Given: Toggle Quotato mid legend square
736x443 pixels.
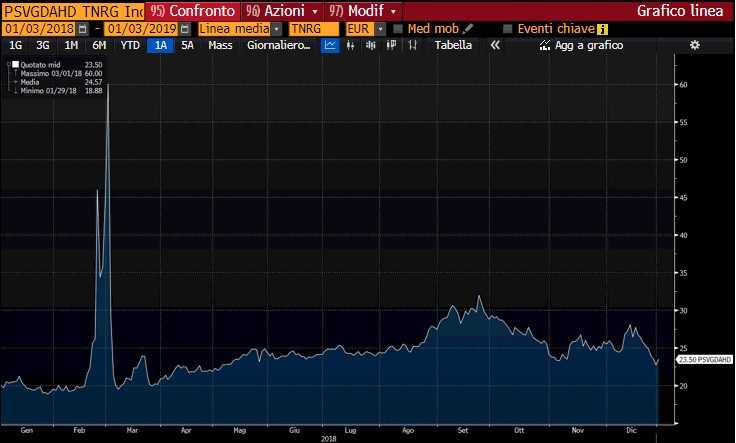Looking at the screenshot, I should coord(15,65).
